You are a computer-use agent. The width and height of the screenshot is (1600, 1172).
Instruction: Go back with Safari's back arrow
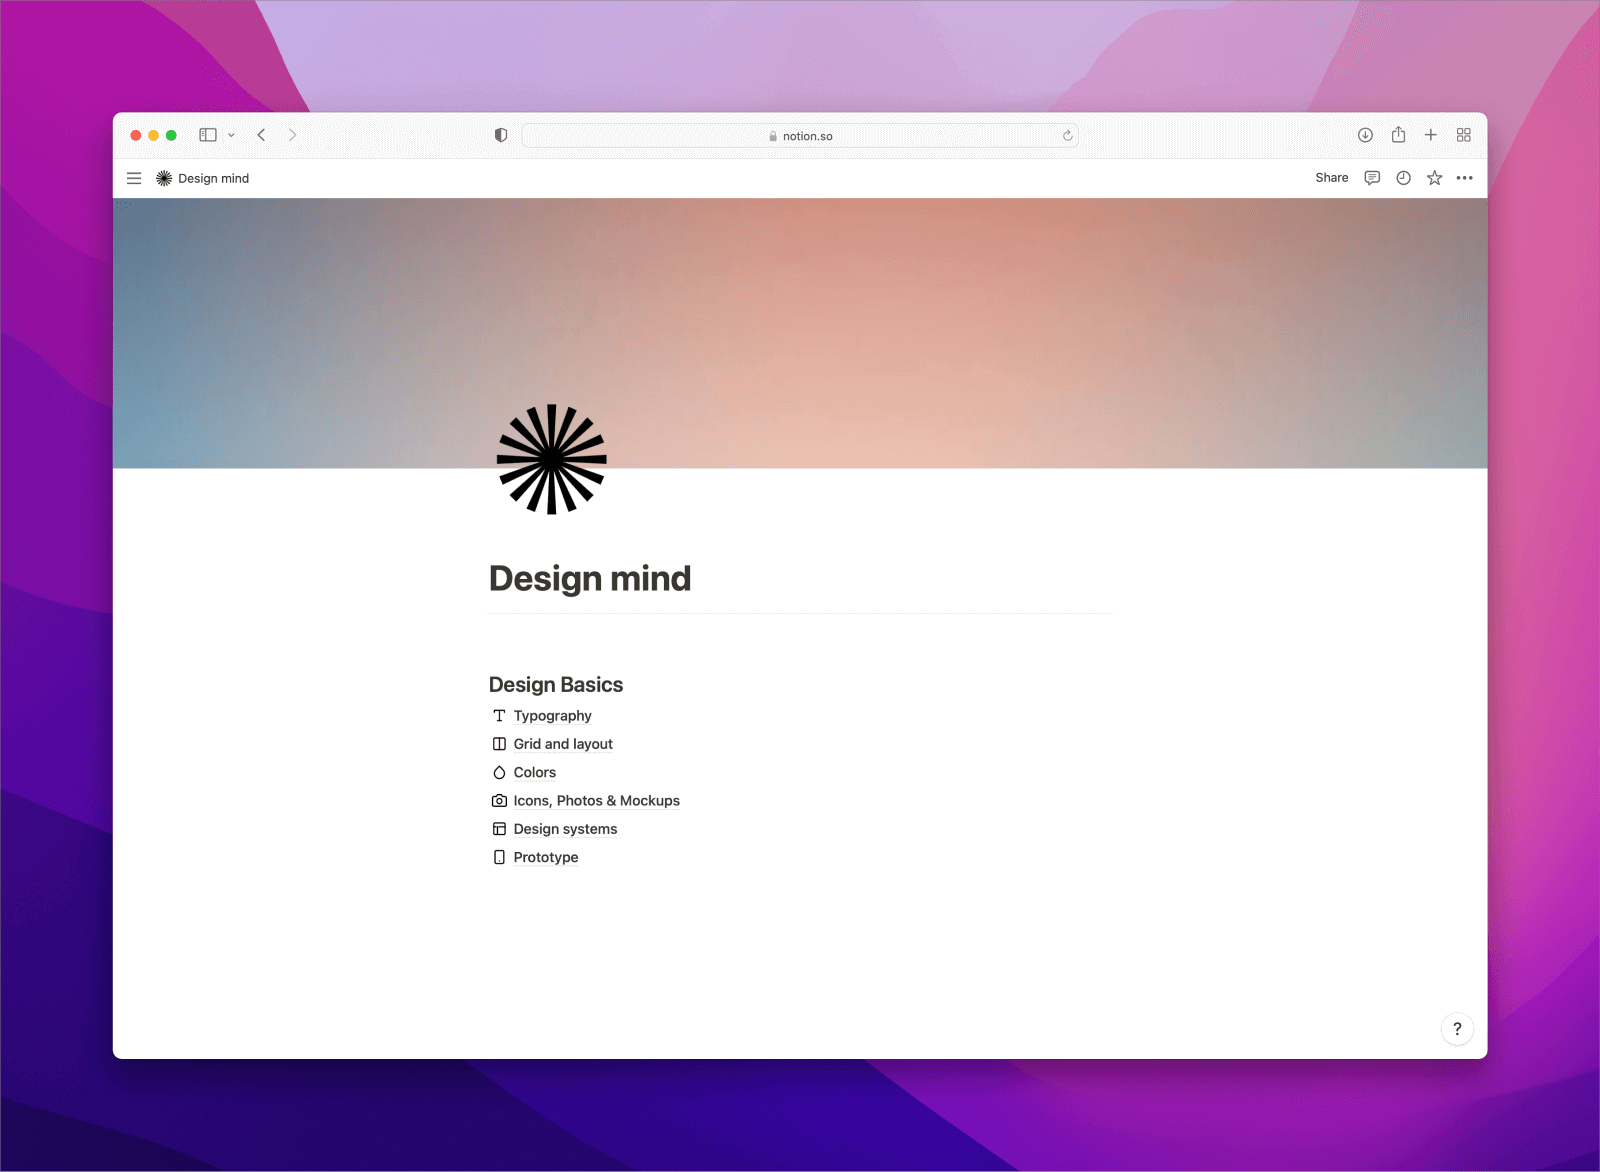pyautogui.click(x=261, y=135)
